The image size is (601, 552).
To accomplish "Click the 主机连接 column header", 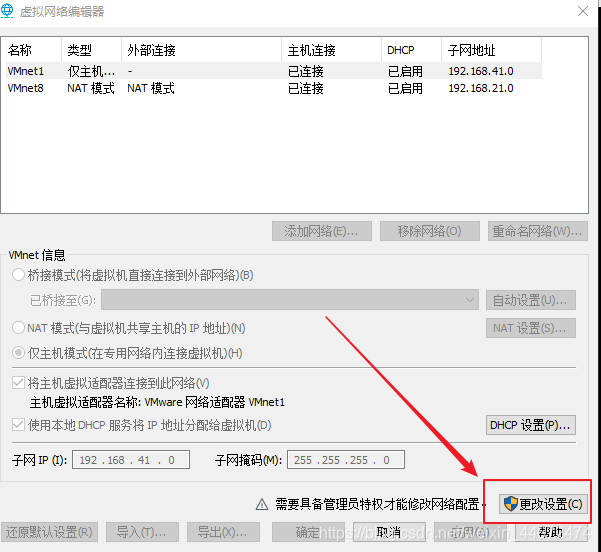I will point(332,50).
